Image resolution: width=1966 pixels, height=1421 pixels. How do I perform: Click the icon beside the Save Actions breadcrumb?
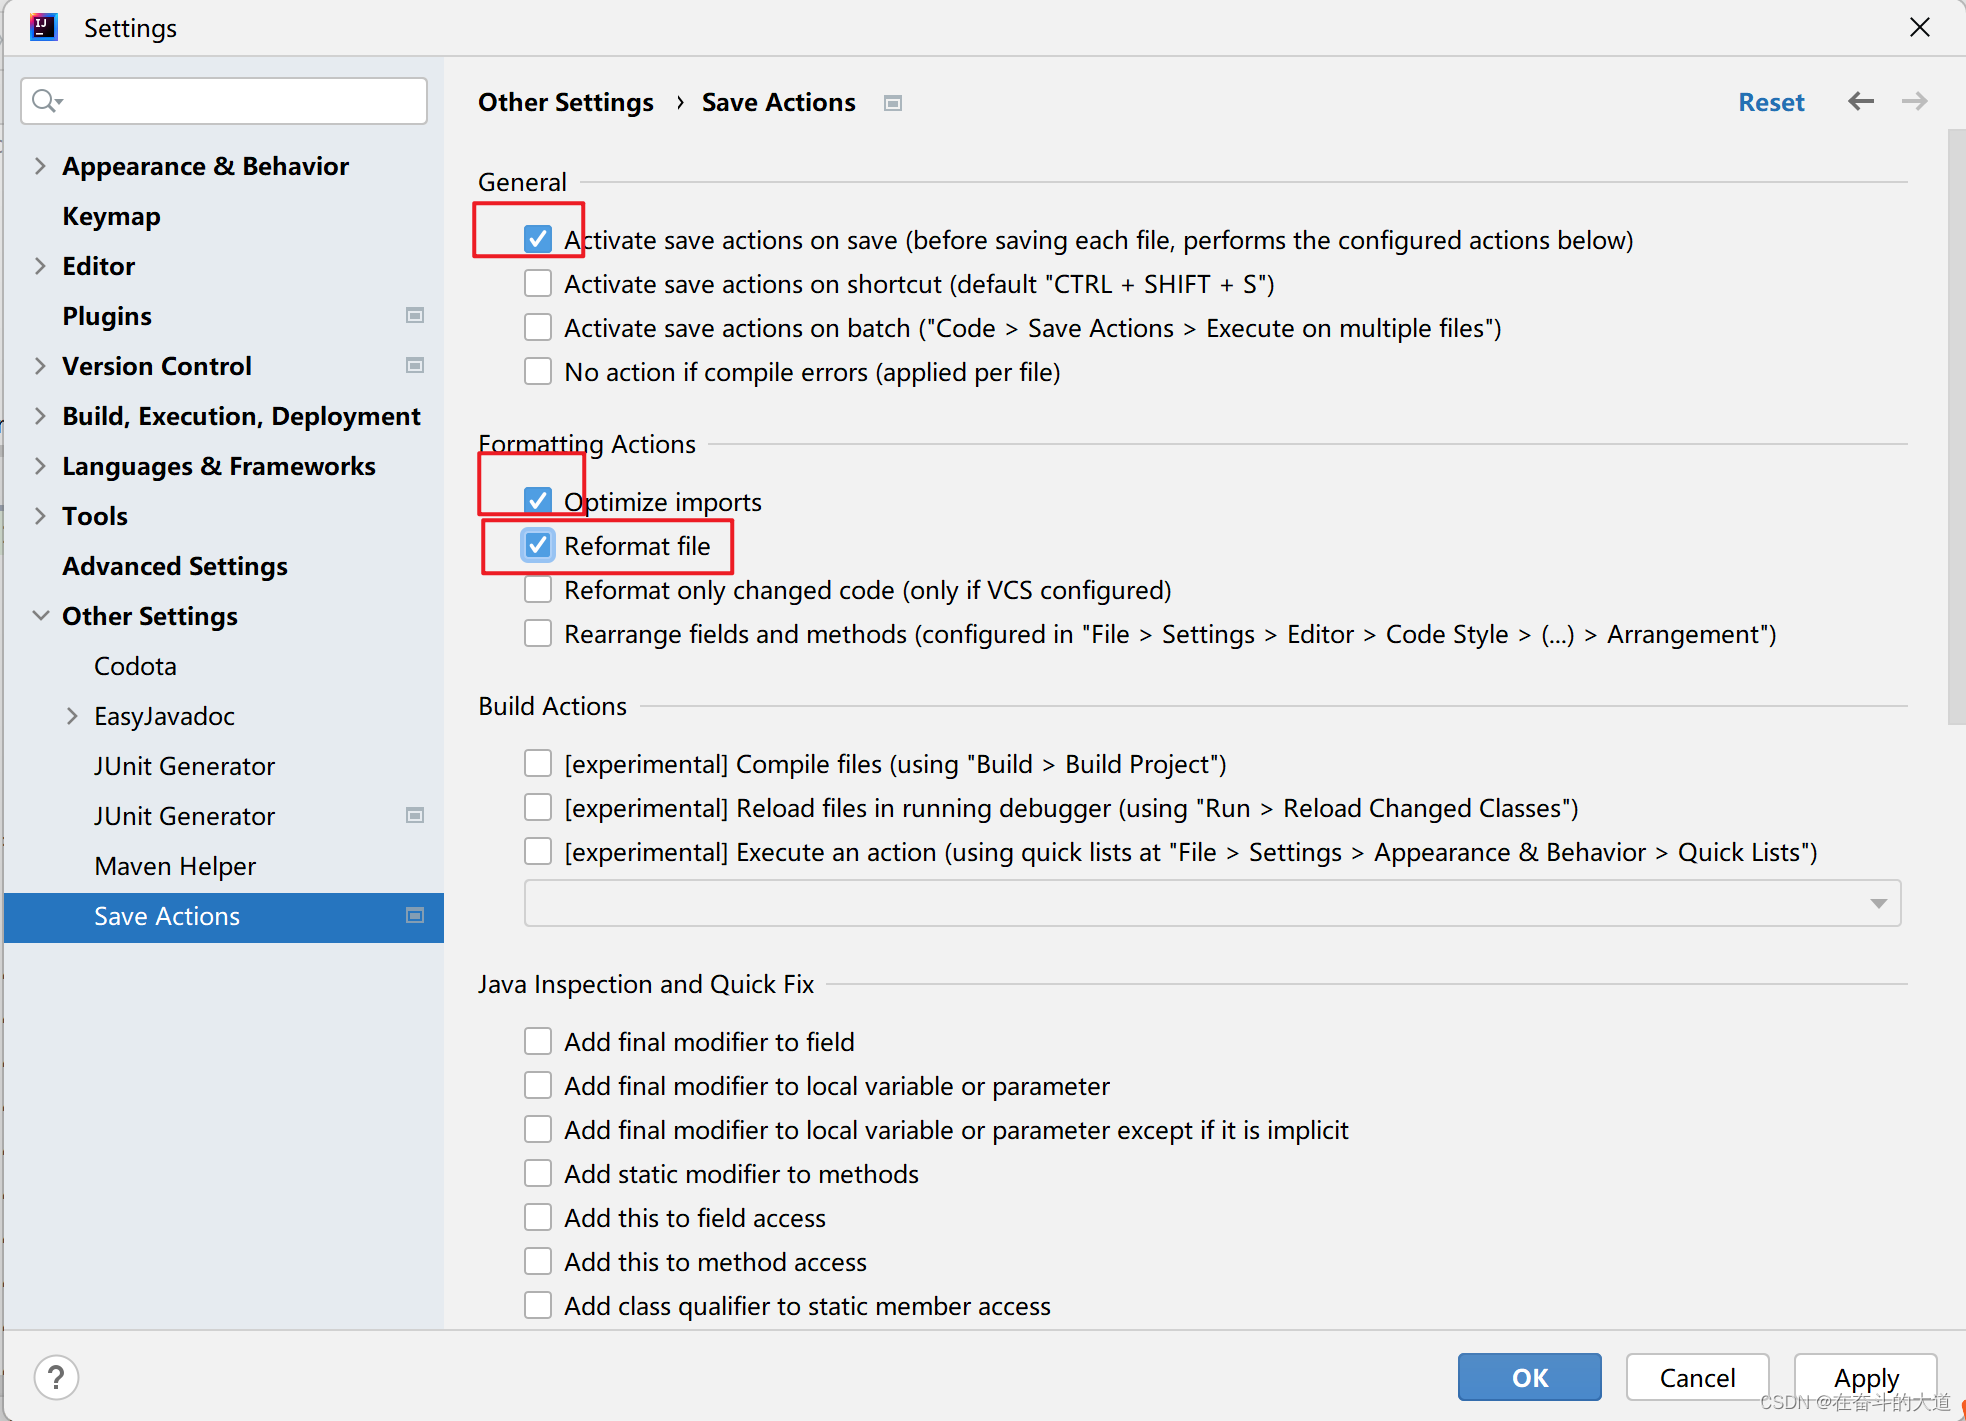point(893,102)
